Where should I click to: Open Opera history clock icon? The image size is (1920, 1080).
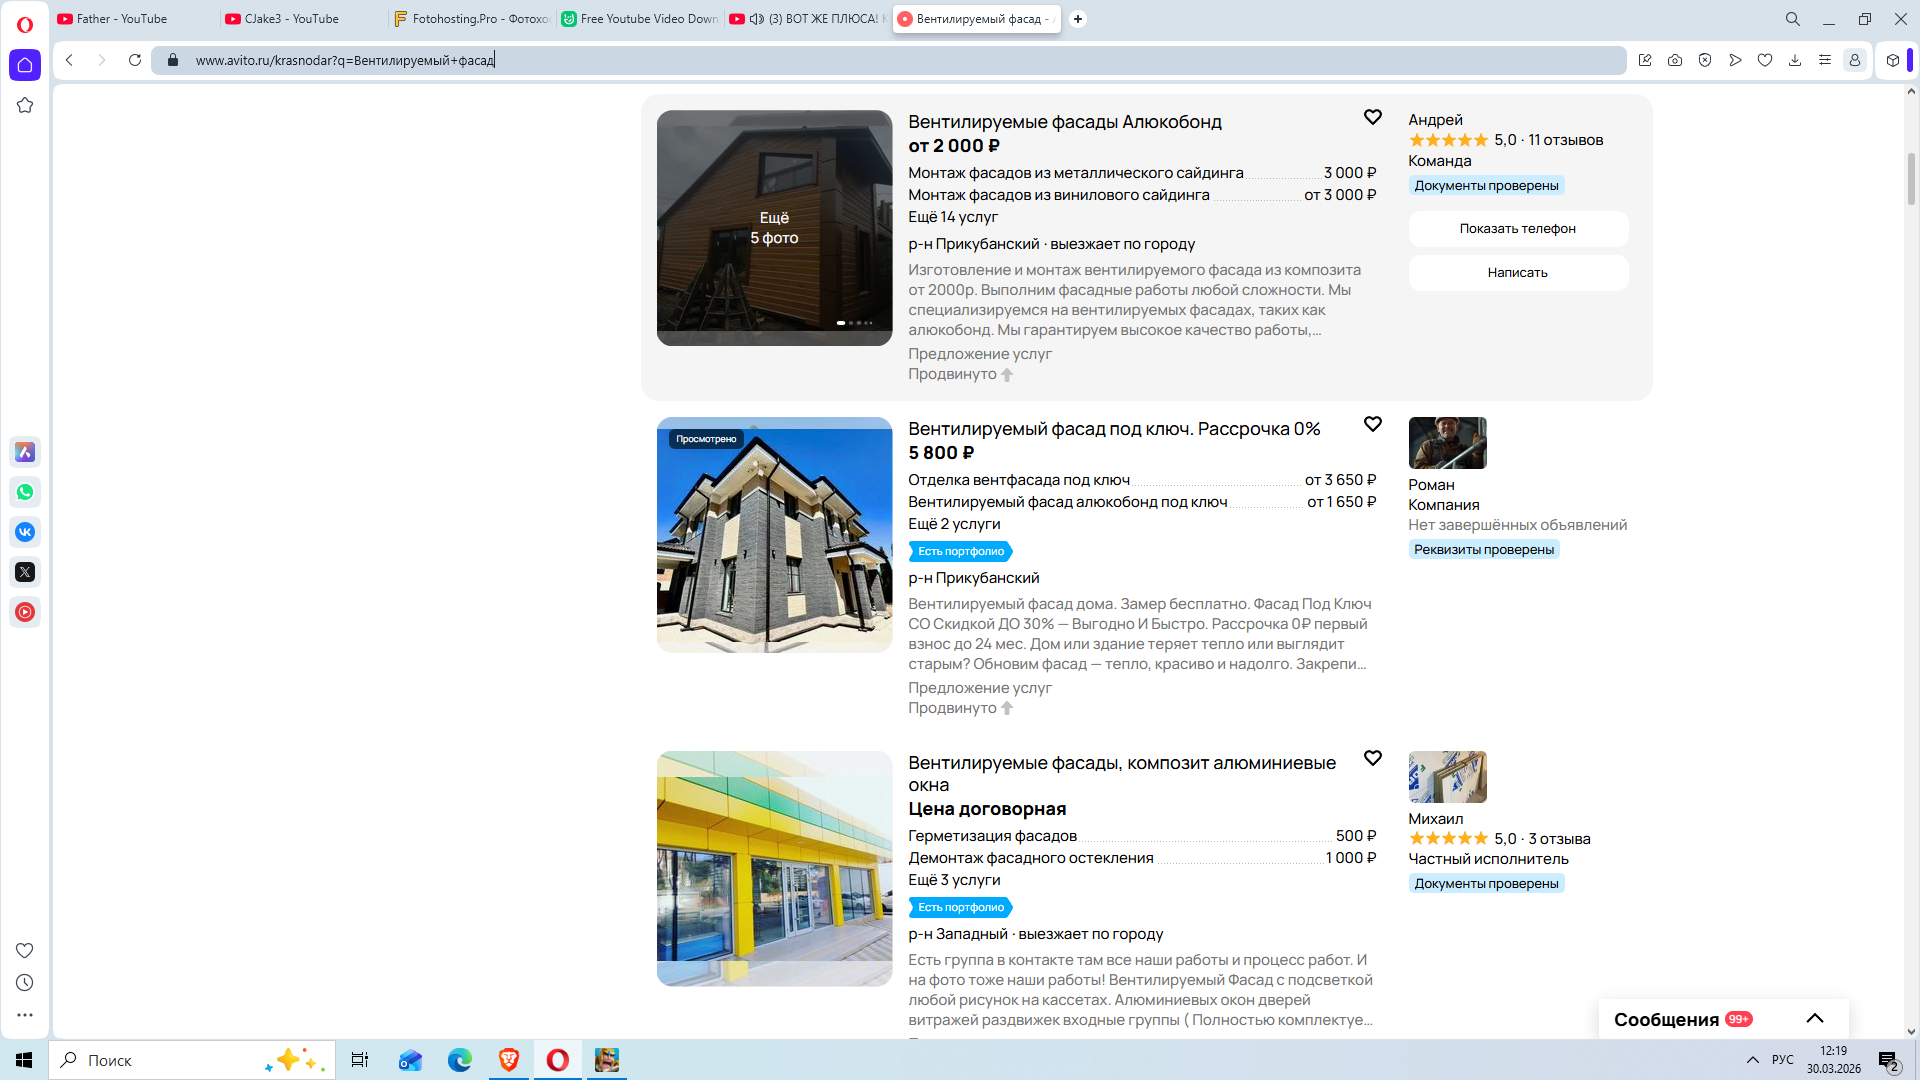(25, 983)
